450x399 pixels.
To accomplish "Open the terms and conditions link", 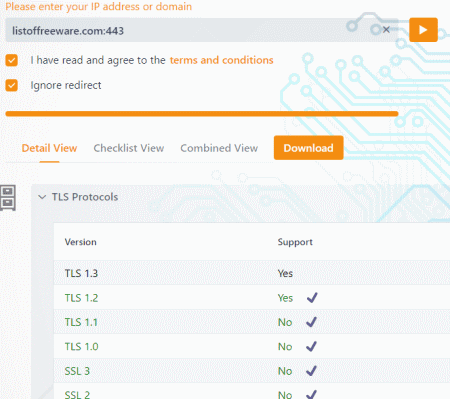I will tap(221, 60).
